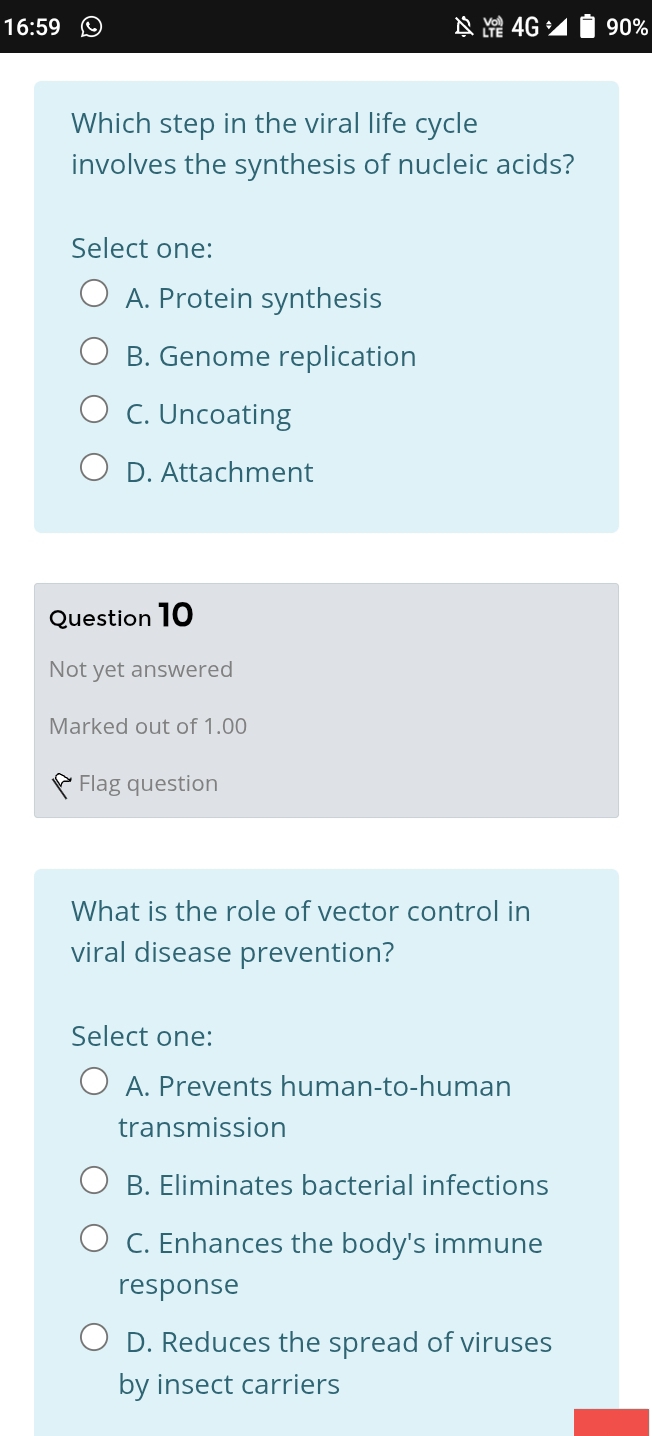Tap the WhatsApp notification icon
Screen dimensions: 652x1436
(91, 27)
